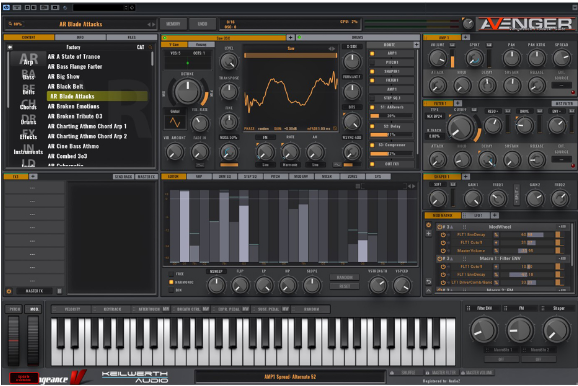578x386 pixels.
Task: Add a mod matrix slot with the sidebar plus
Action: [x=428, y=234]
